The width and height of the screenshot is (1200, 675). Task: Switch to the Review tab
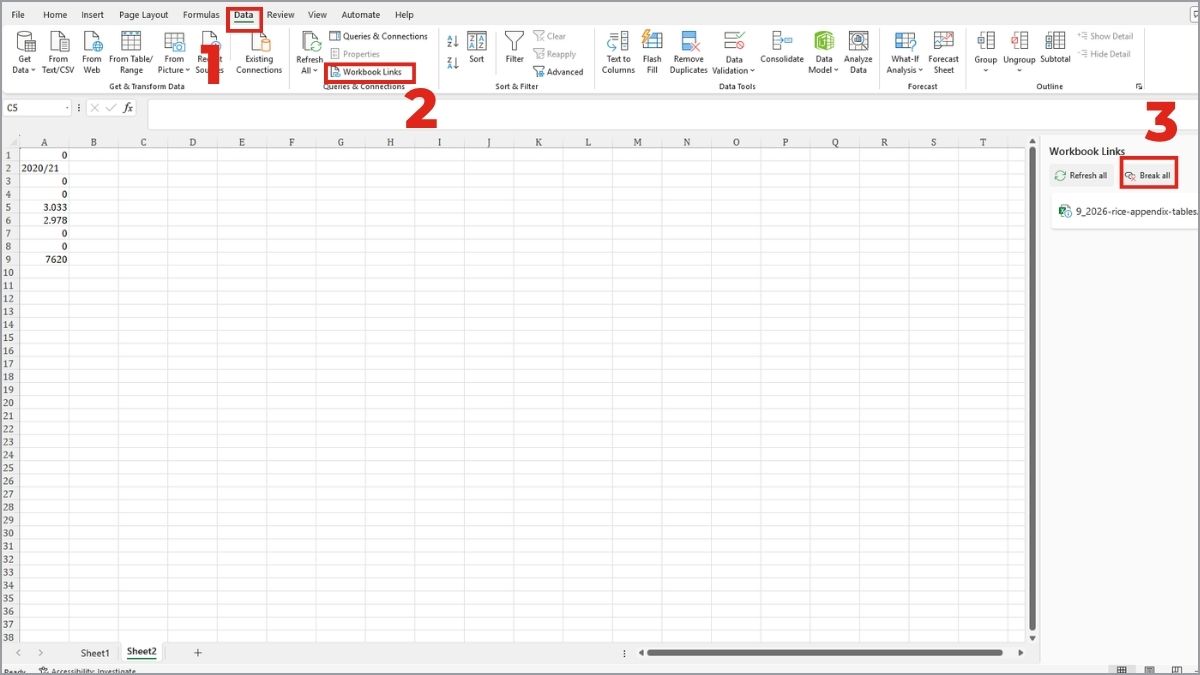pyautogui.click(x=281, y=15)
